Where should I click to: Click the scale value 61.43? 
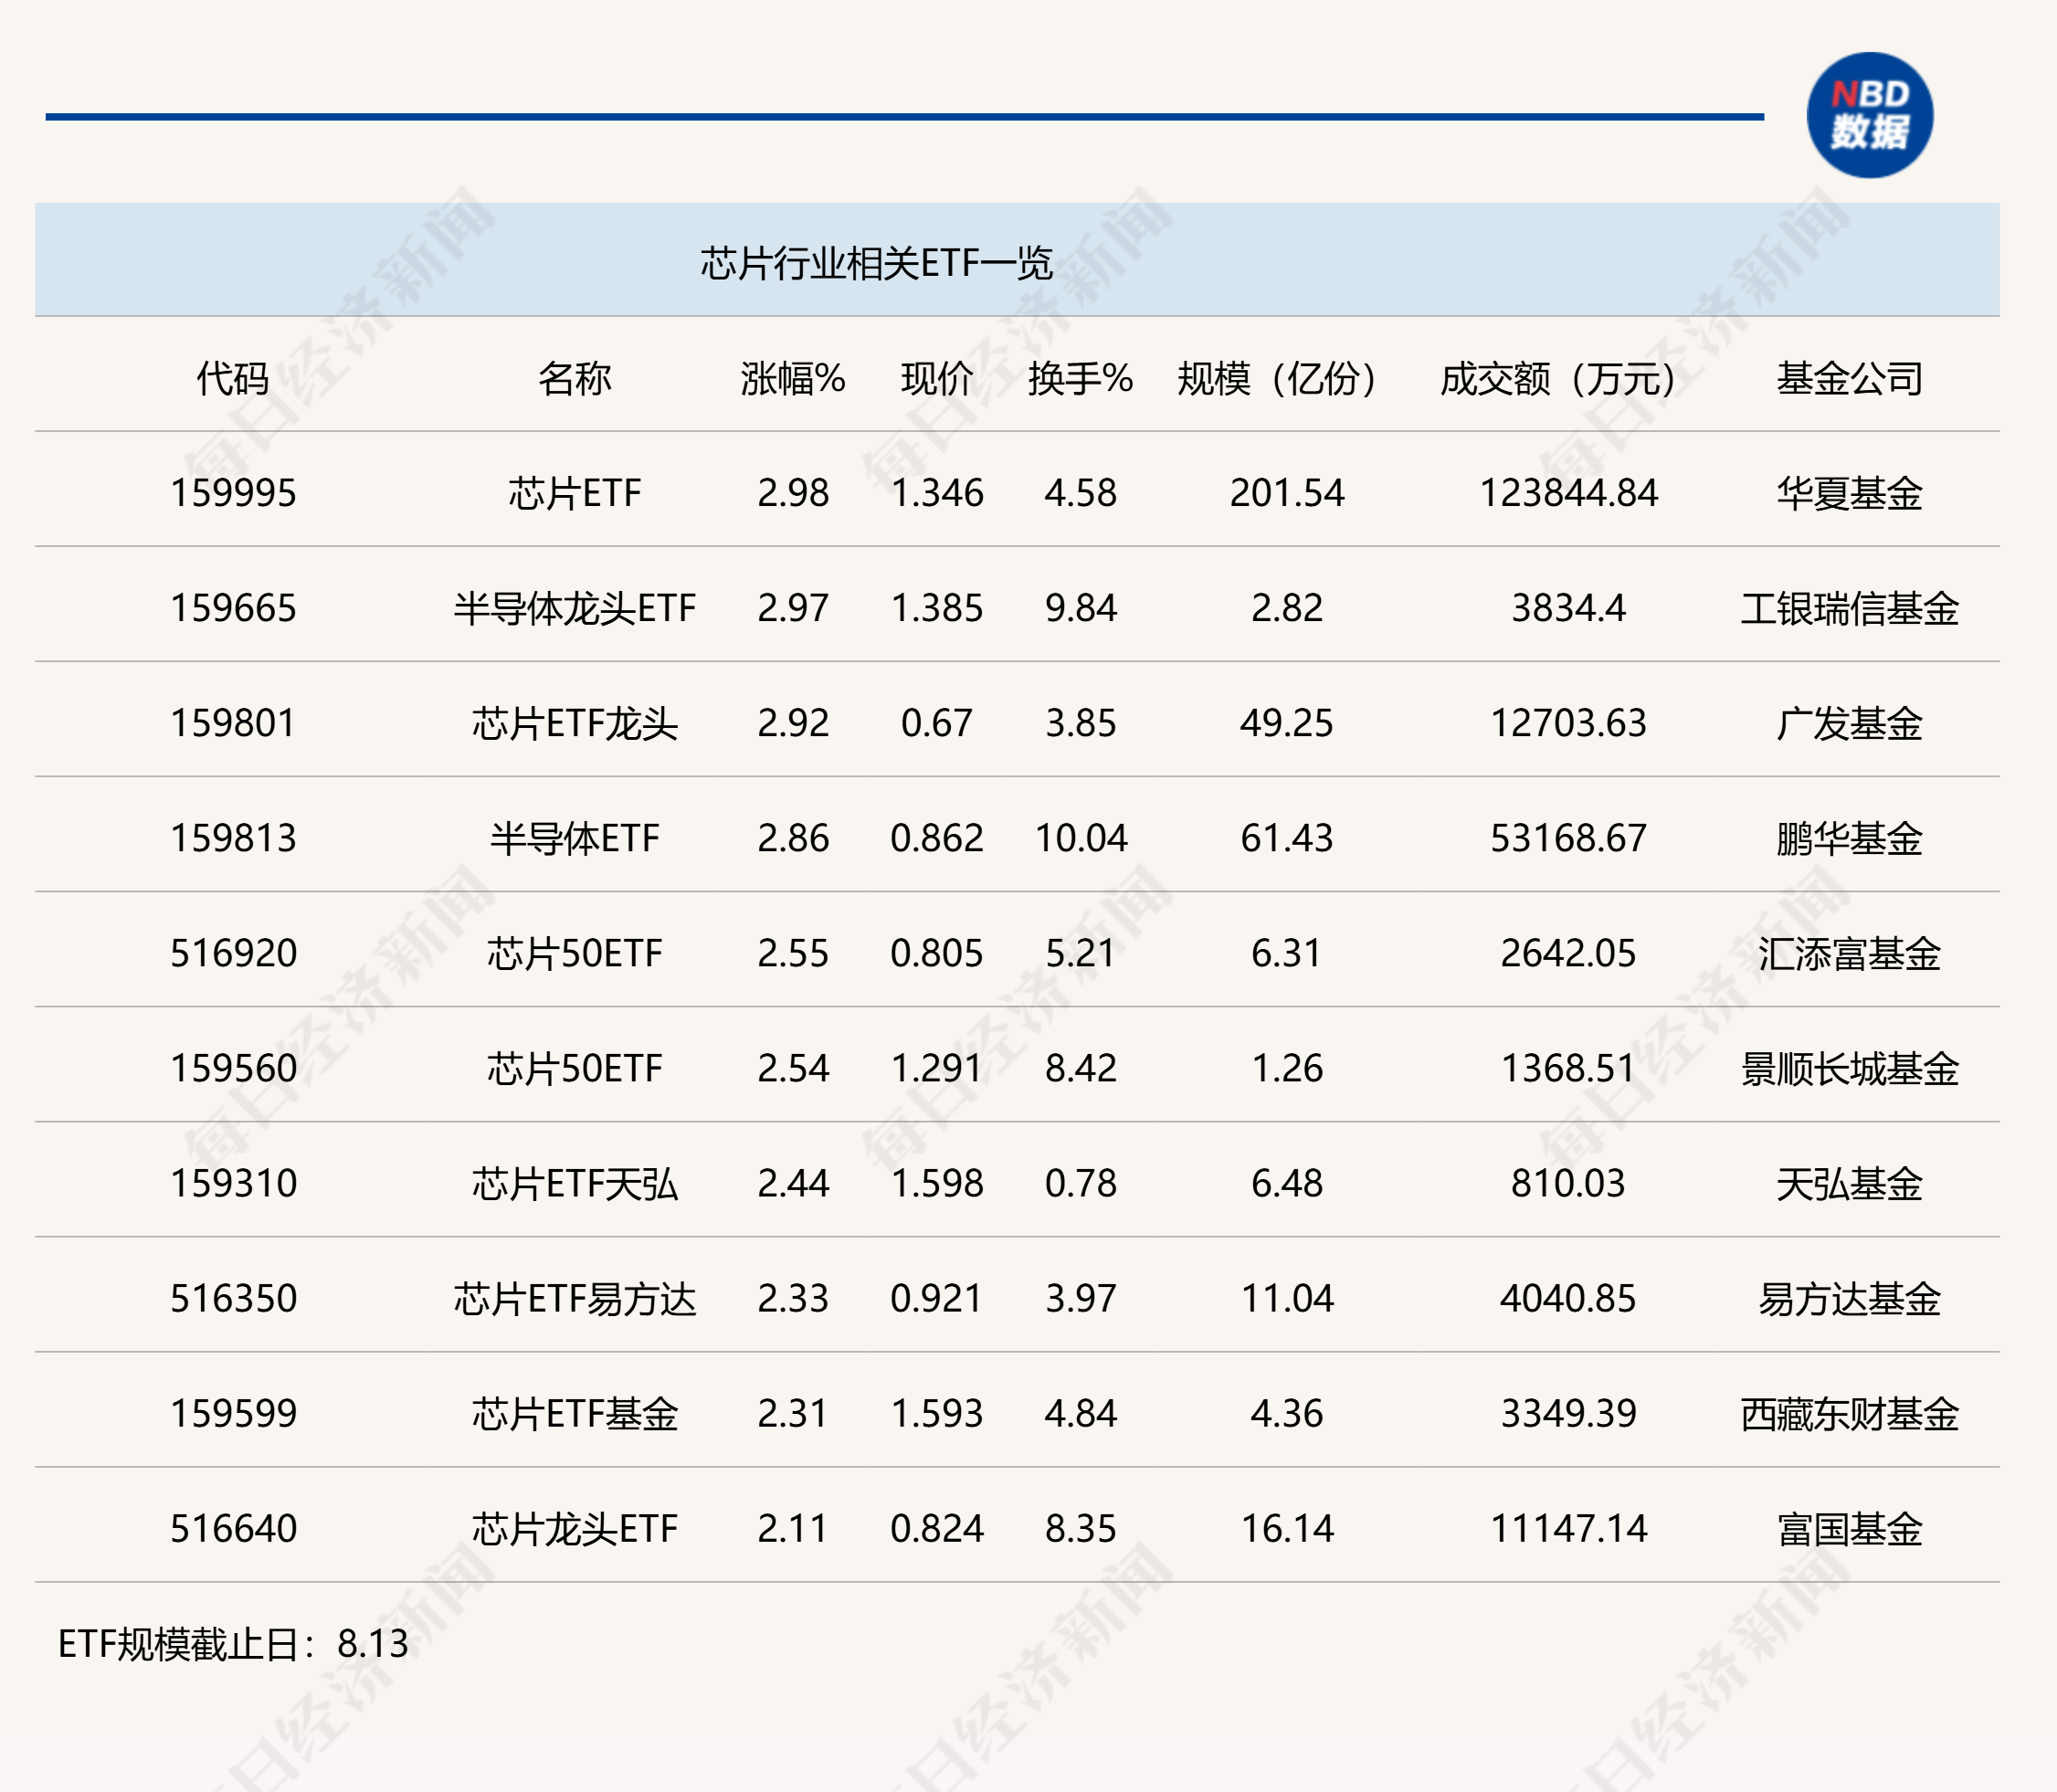1286,838
